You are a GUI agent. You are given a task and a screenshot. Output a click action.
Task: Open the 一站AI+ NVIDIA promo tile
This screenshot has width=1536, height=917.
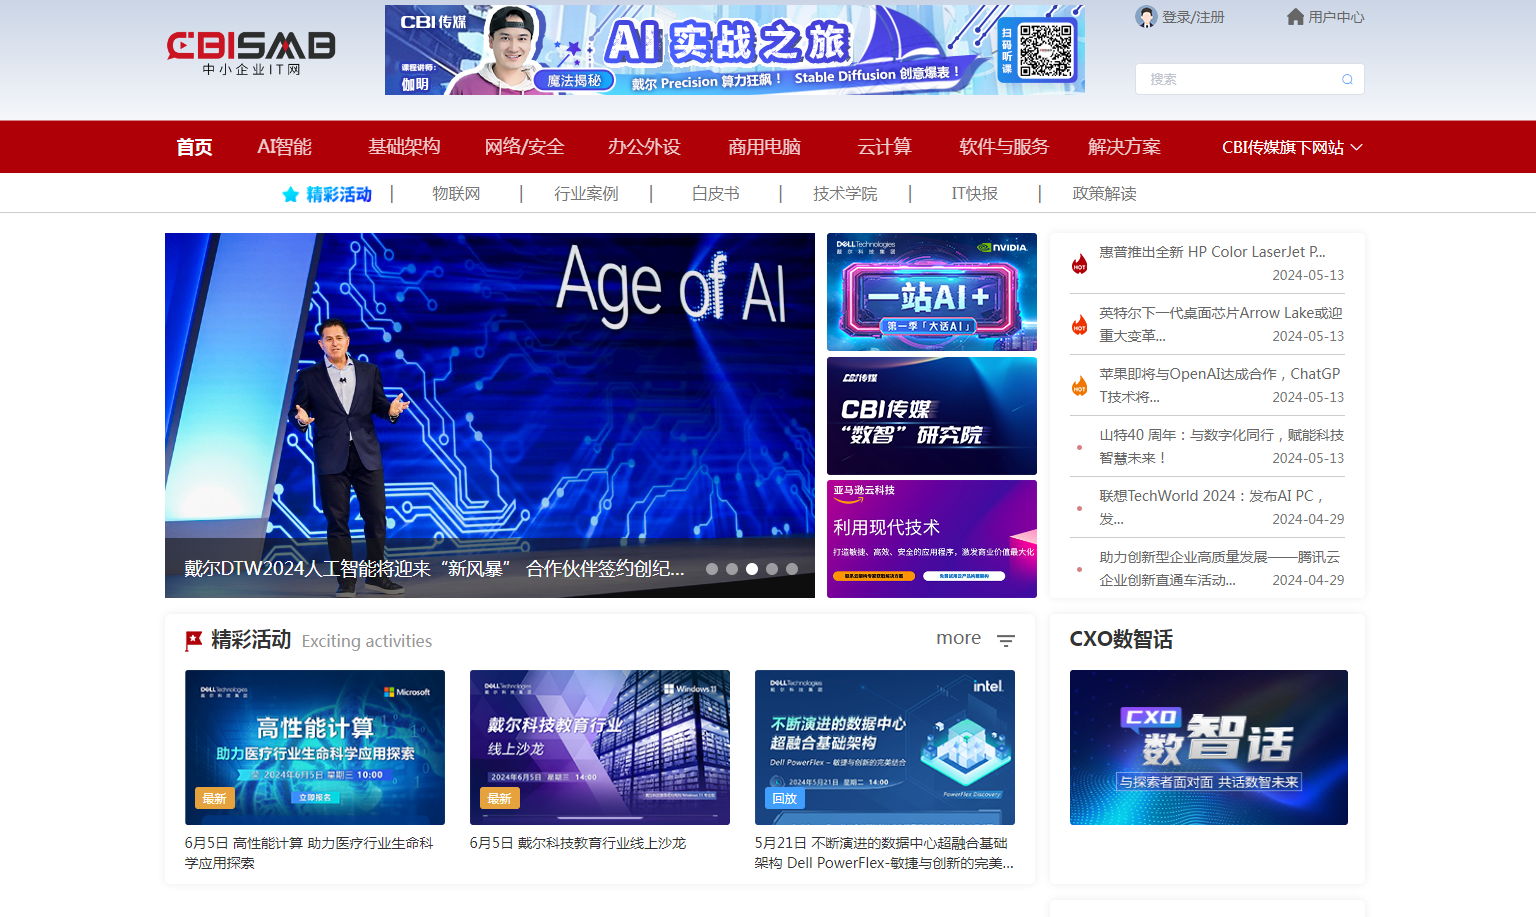932,292
